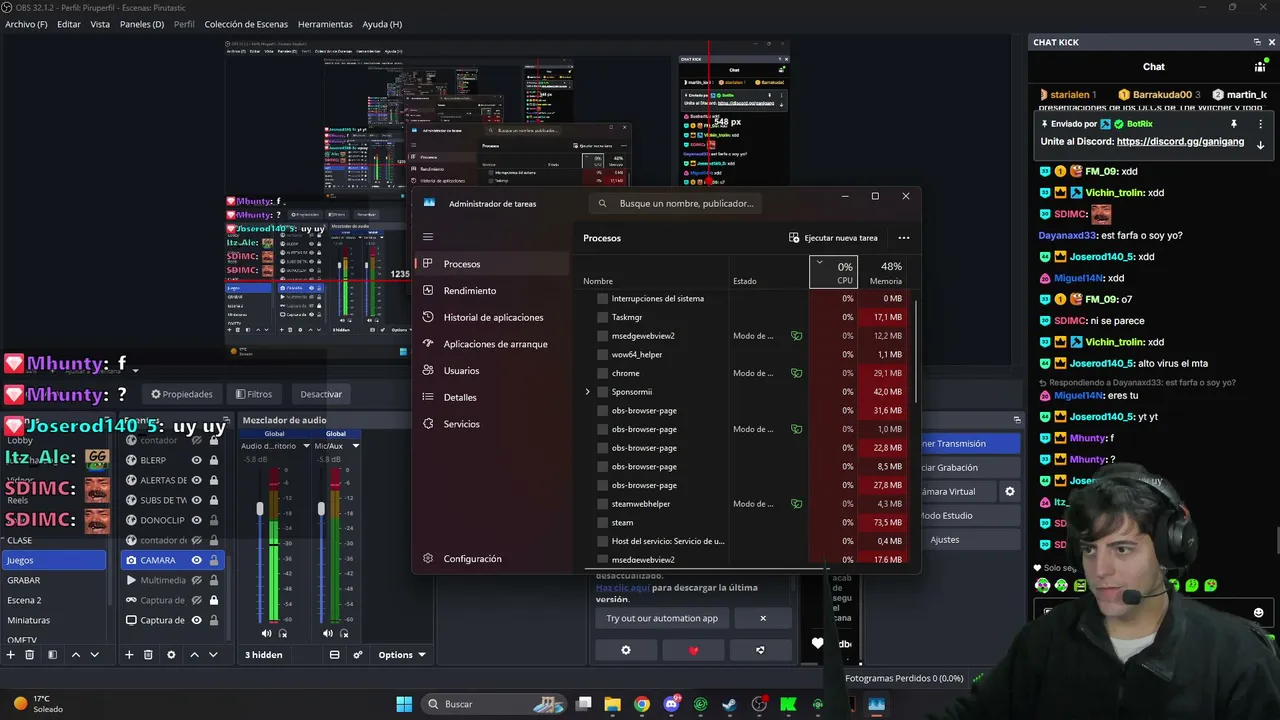Mute the Audio del escritorio channel
The height and width of the screenshot is (720, 1280).
coord(266,633)
